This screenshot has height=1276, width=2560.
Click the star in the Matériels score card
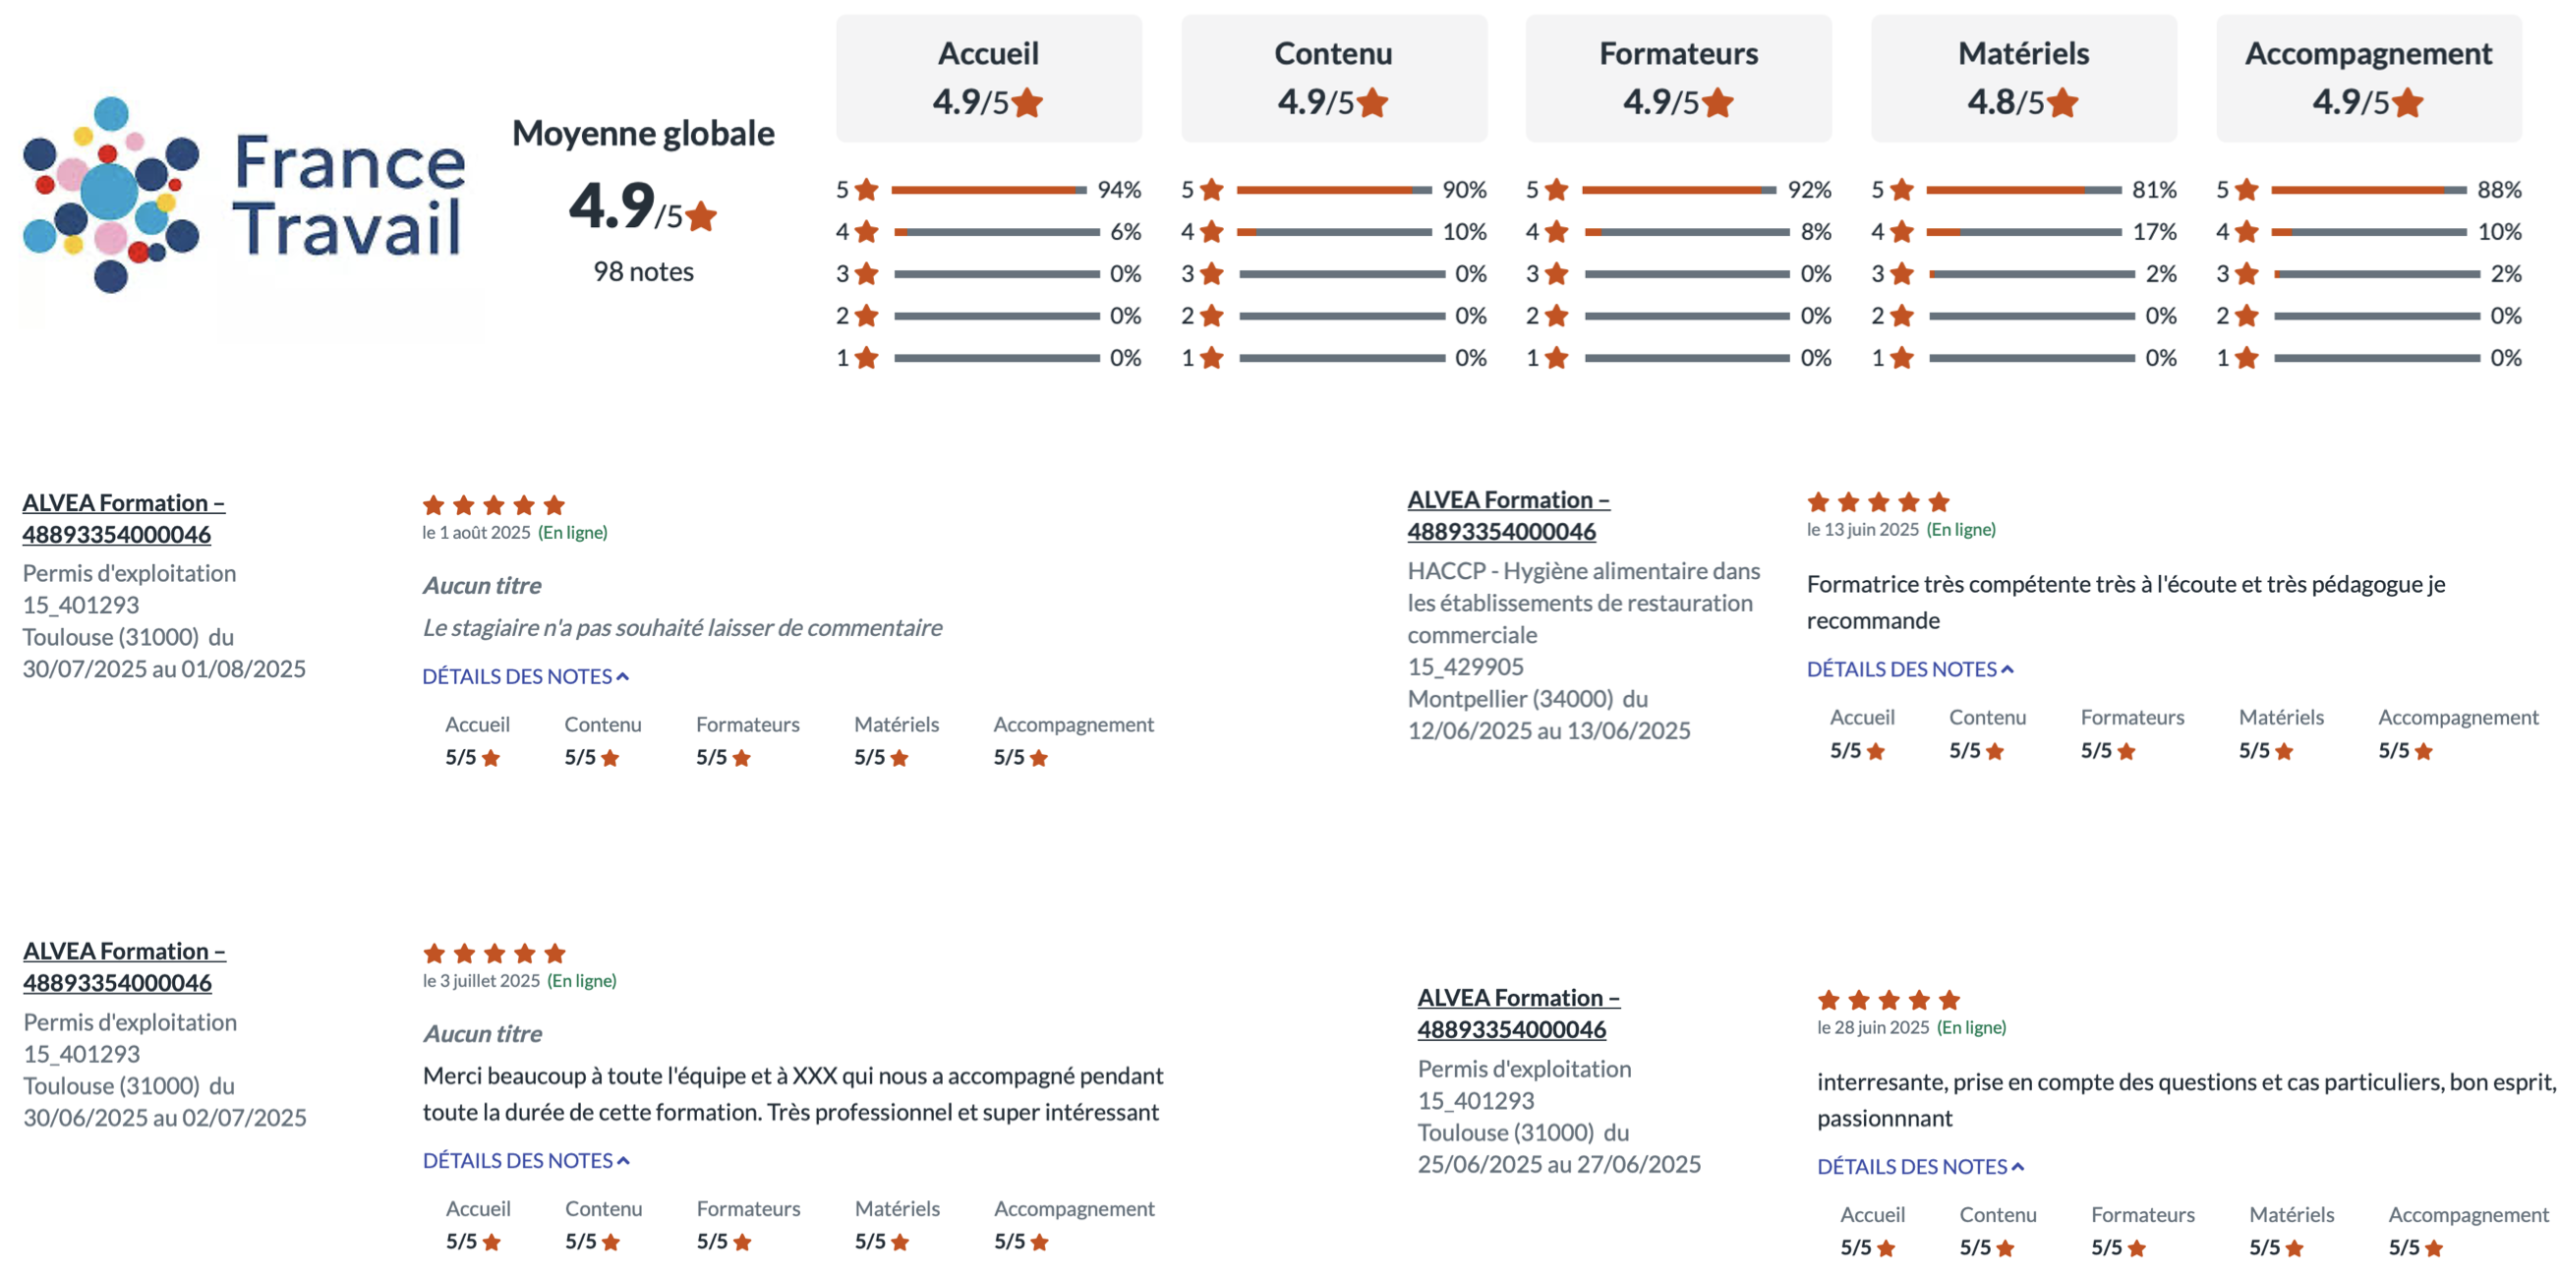click(x=2062, y=103)
